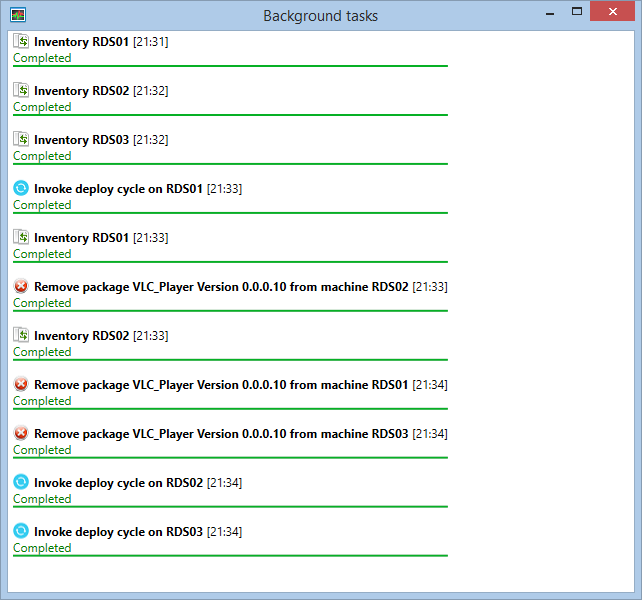Click progress bar under Inventory RDS01 21:31
Image resolution: width=642 pixels, height=600 pixels.
pyautogui.click(x=230, y=66)
